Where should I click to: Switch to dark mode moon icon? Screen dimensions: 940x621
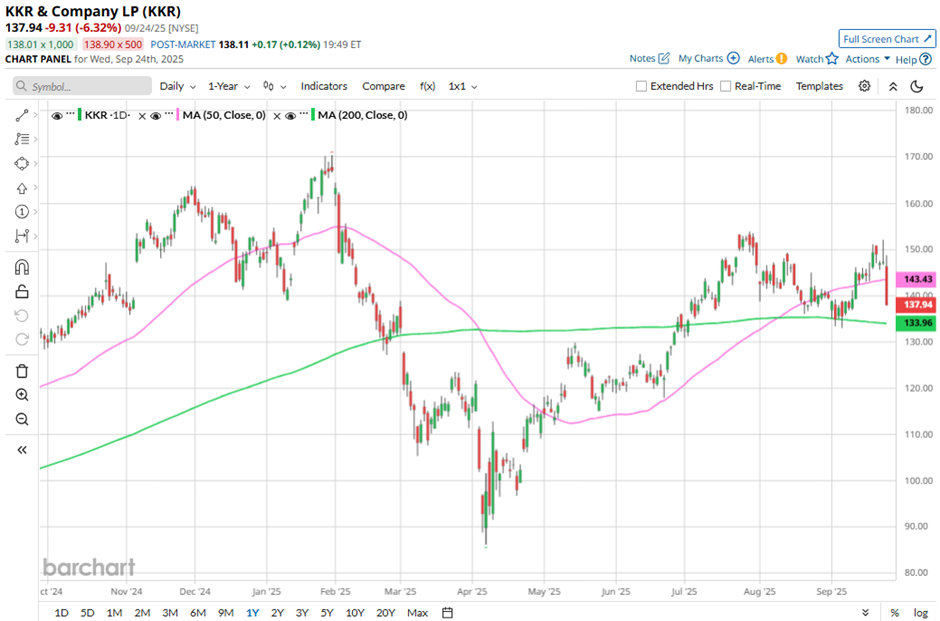click(x=916, y=86)
